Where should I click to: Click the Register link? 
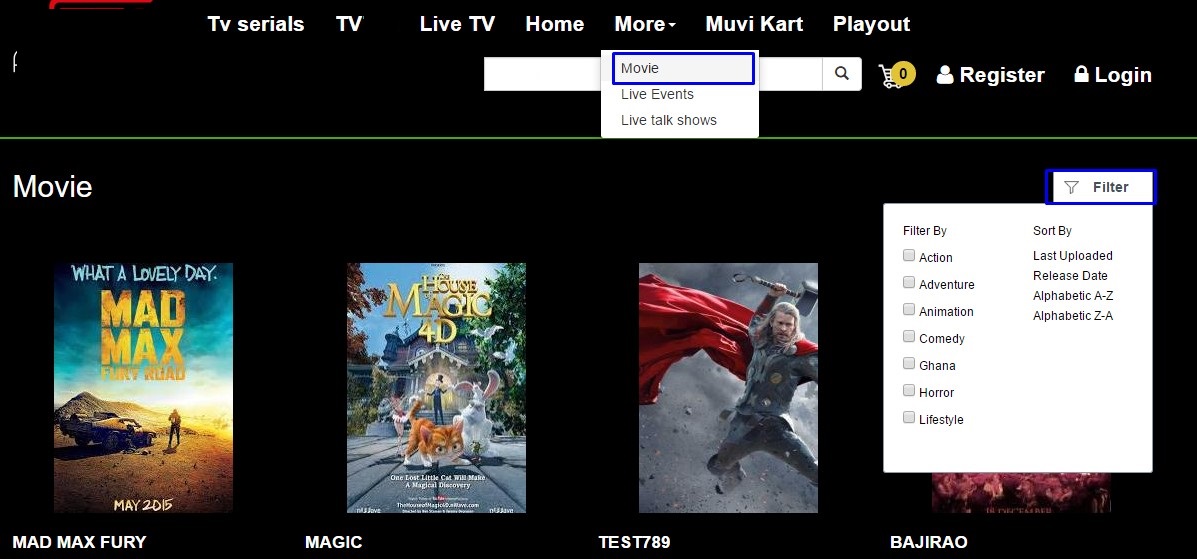991,75
